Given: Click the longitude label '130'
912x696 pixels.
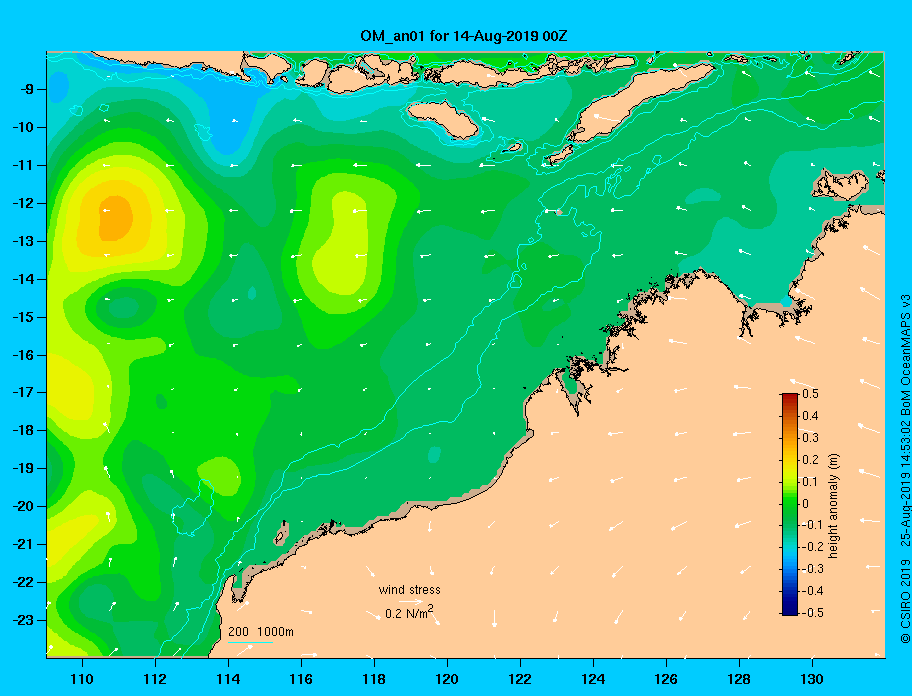Looking at the screenshot, I should 812,679.
